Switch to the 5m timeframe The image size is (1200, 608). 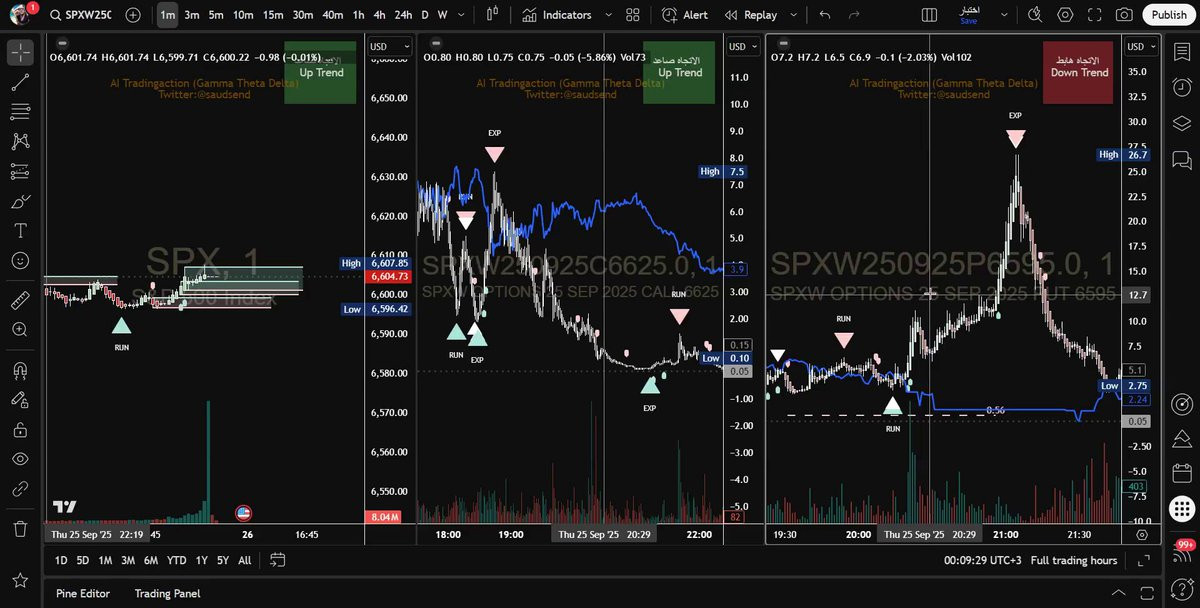click(x=216, y=15)
